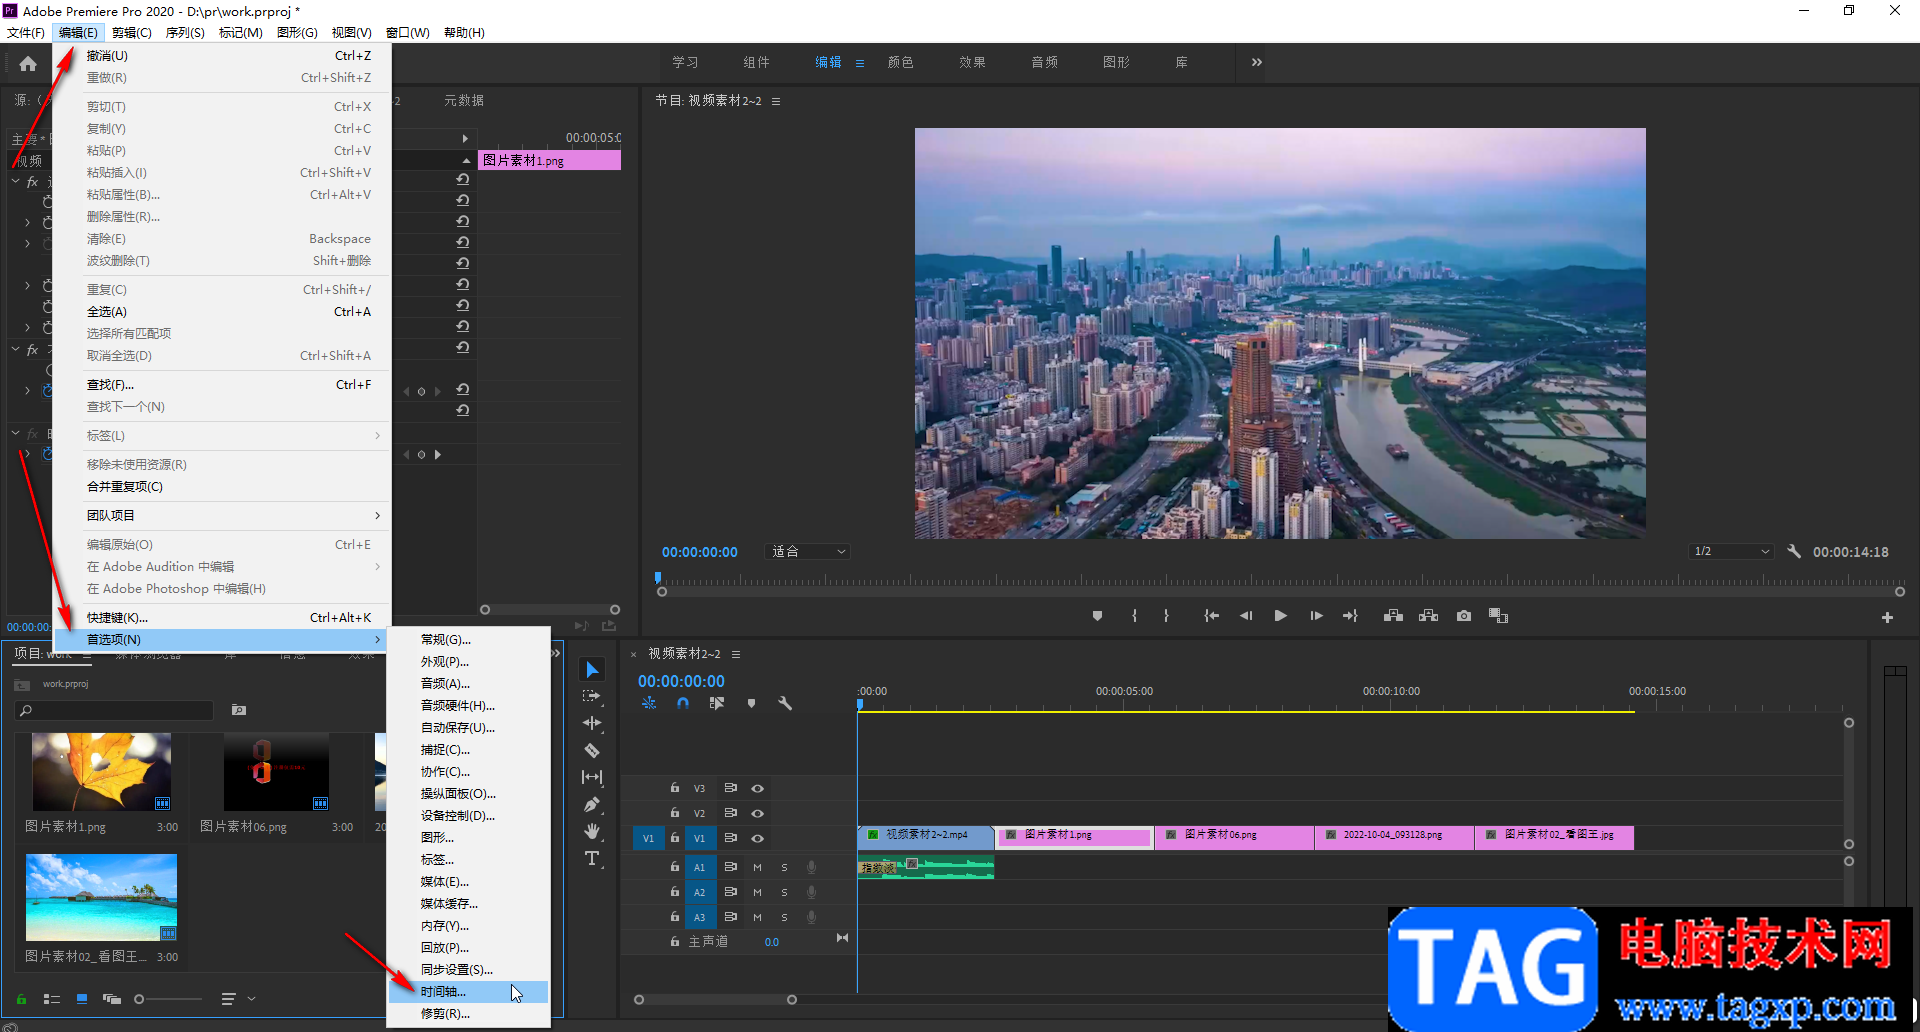Mute audio track A1
1920x1032 pixels.
click(757, 867)
